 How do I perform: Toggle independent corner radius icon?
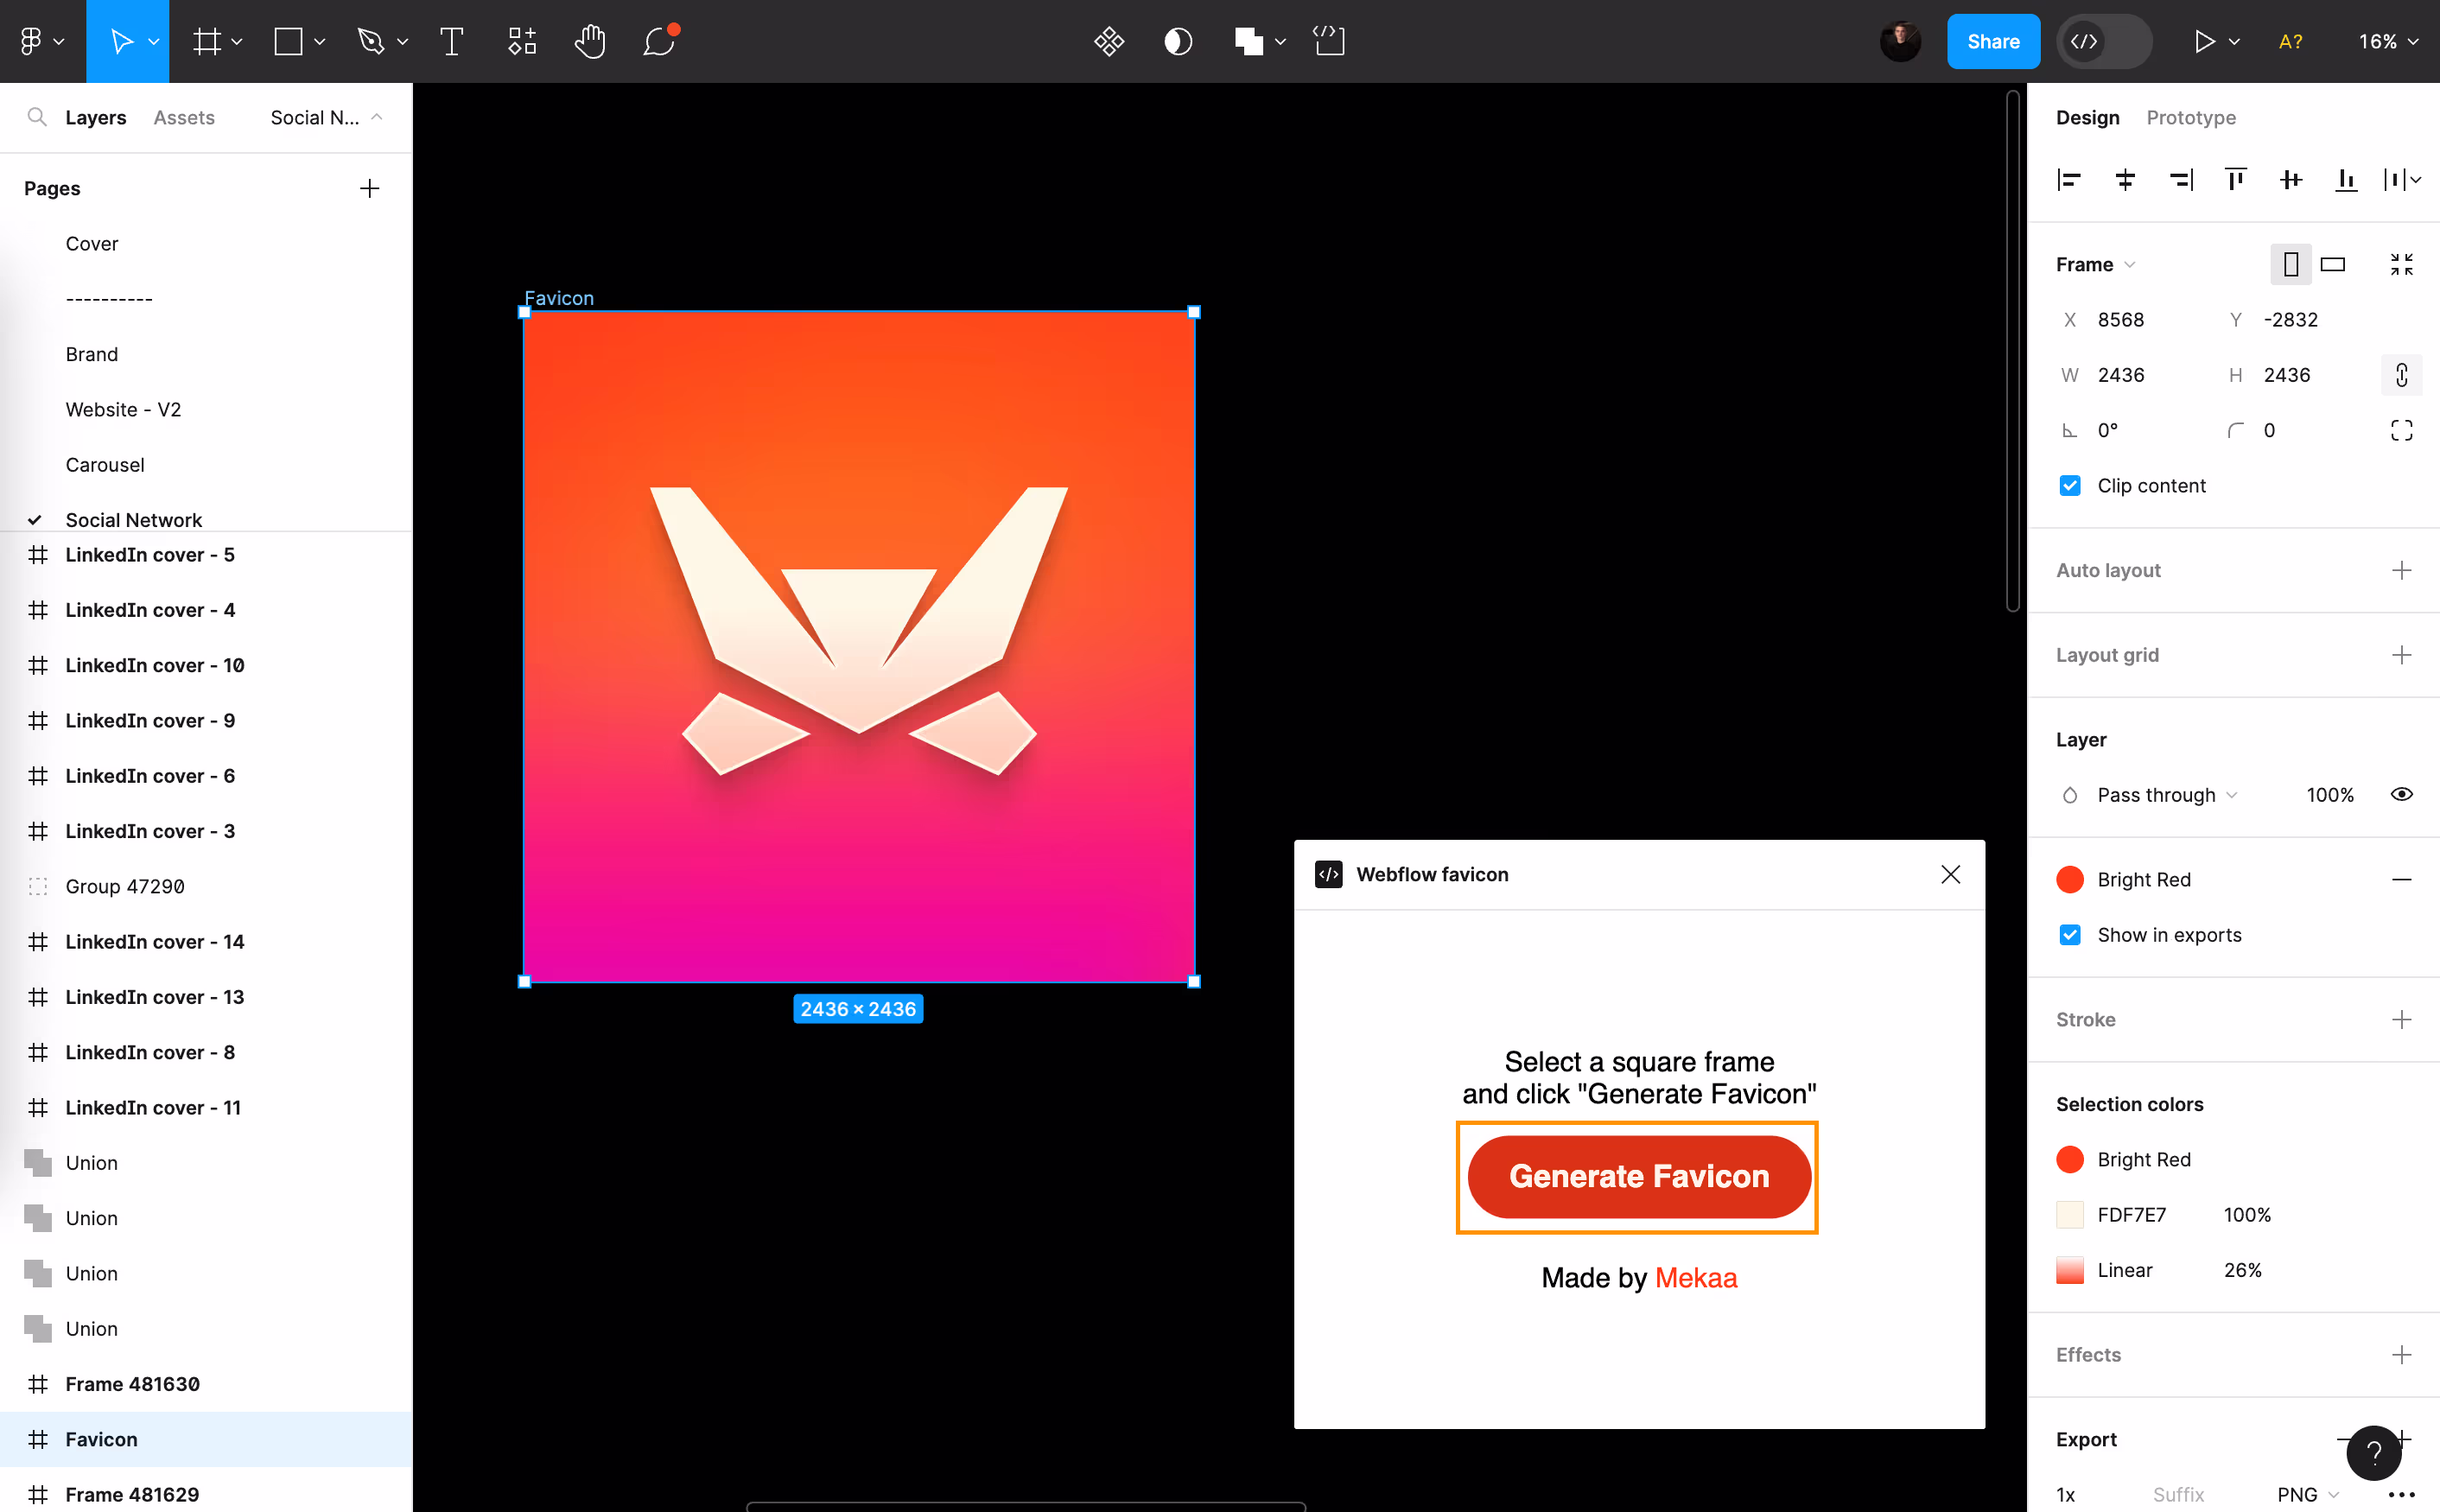(2402, 430)
